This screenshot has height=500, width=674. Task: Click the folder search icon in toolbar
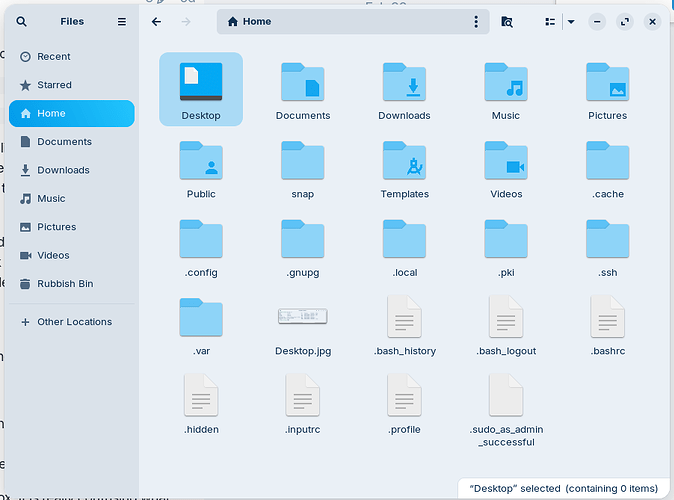[x=507, y=21]
